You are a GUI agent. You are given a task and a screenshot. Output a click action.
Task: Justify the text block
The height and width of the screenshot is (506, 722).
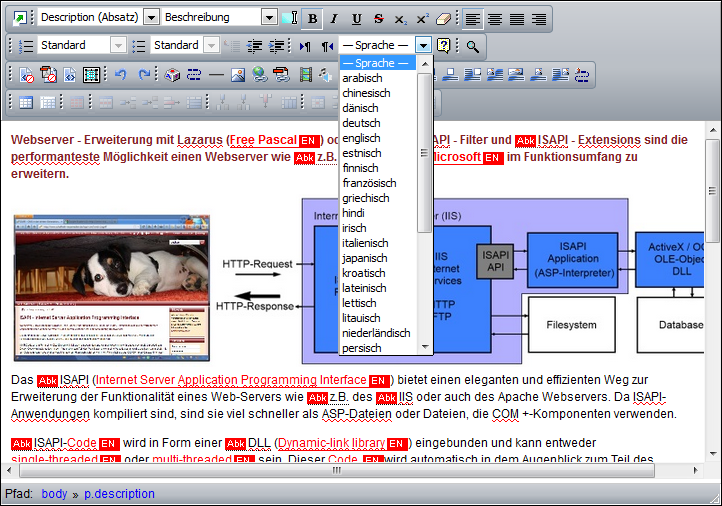pos(517,18)
